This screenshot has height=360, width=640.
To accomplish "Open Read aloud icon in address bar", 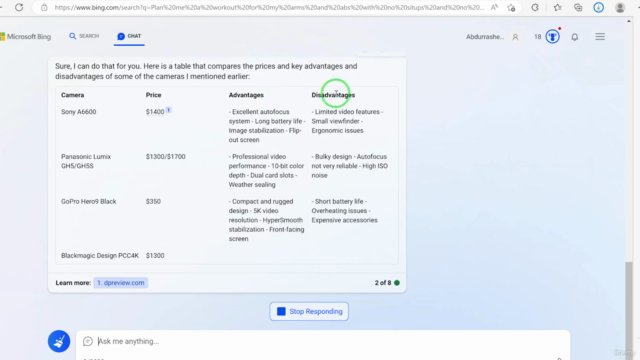I will tap(494, 7).
